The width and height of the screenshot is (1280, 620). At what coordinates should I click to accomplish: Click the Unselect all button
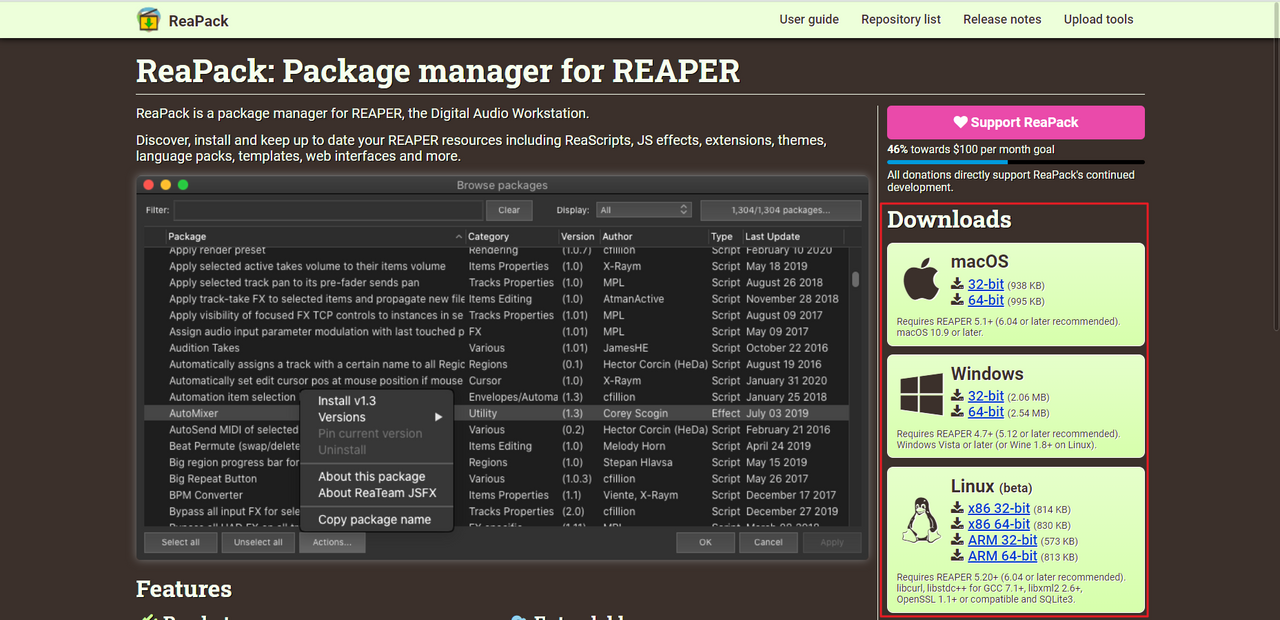[258, 542]
